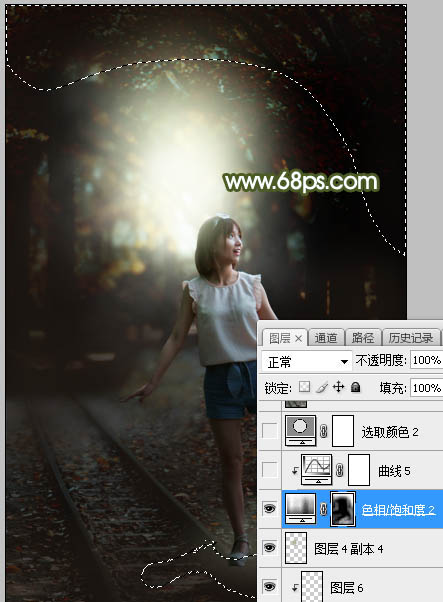
Task: Click the 色相/饱和度 2 black mask thumbnail
Action: pyautogui.click(x=343, y=509)
